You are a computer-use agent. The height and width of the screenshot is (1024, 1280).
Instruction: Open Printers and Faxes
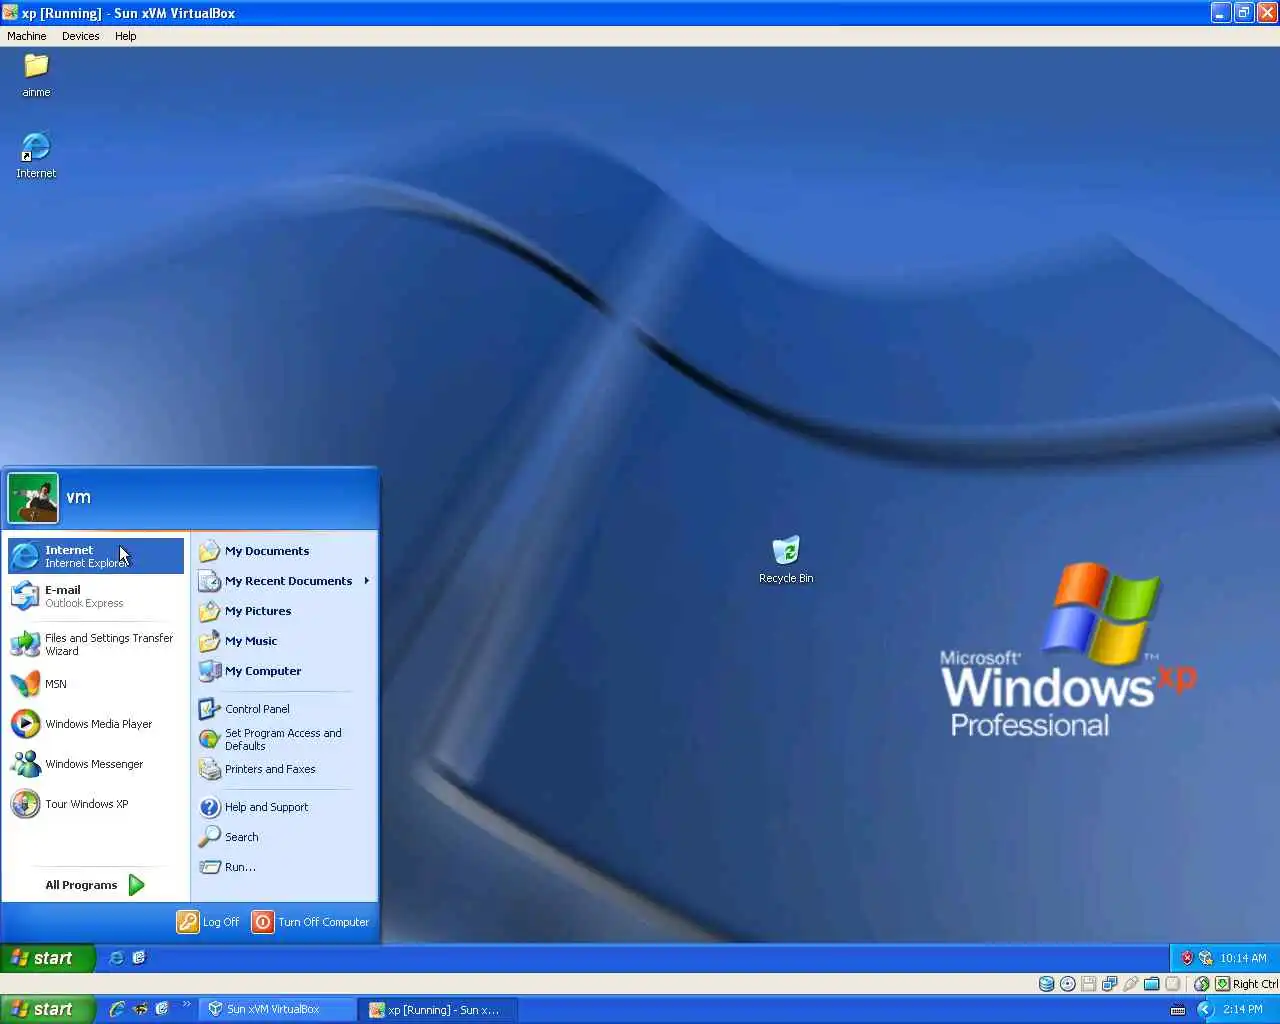pyautogui.click(x=284, y=769)
